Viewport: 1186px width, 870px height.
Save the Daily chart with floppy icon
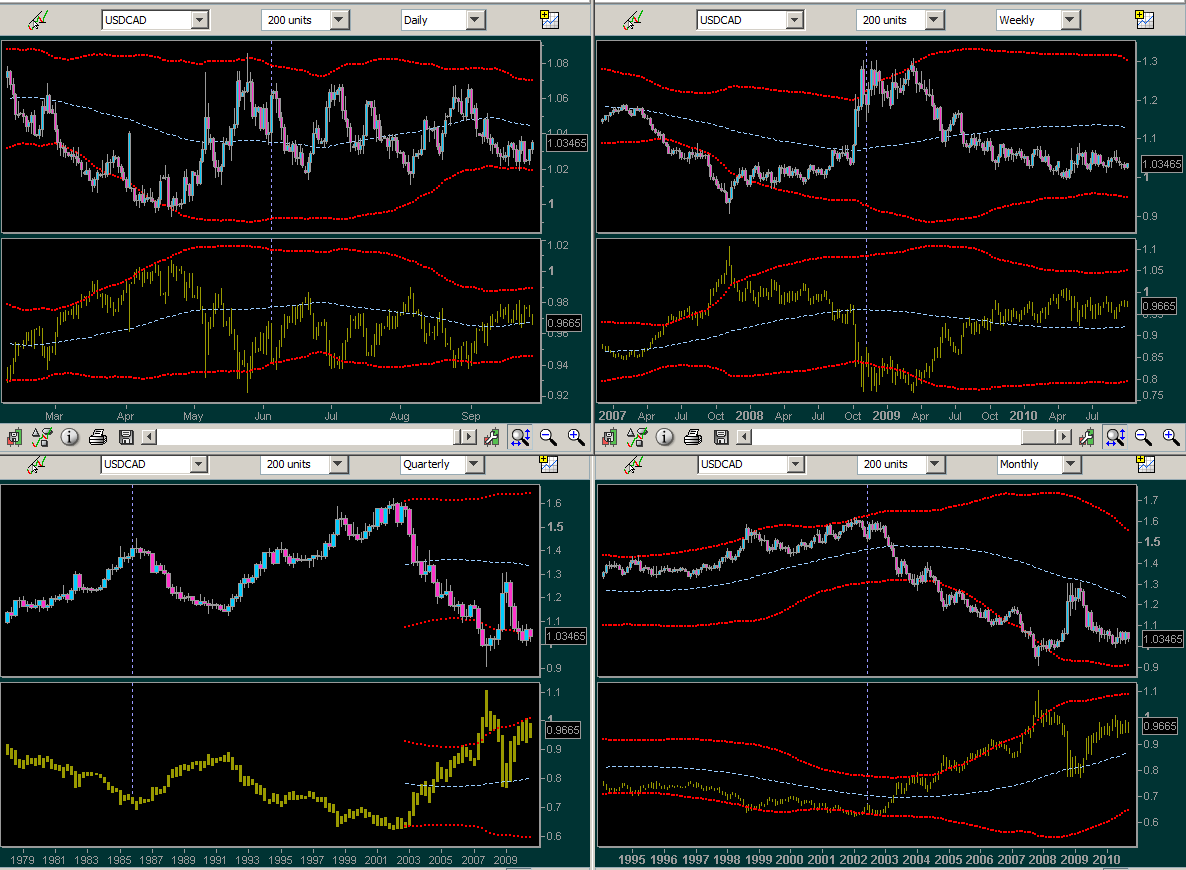[x=126, y=437]
